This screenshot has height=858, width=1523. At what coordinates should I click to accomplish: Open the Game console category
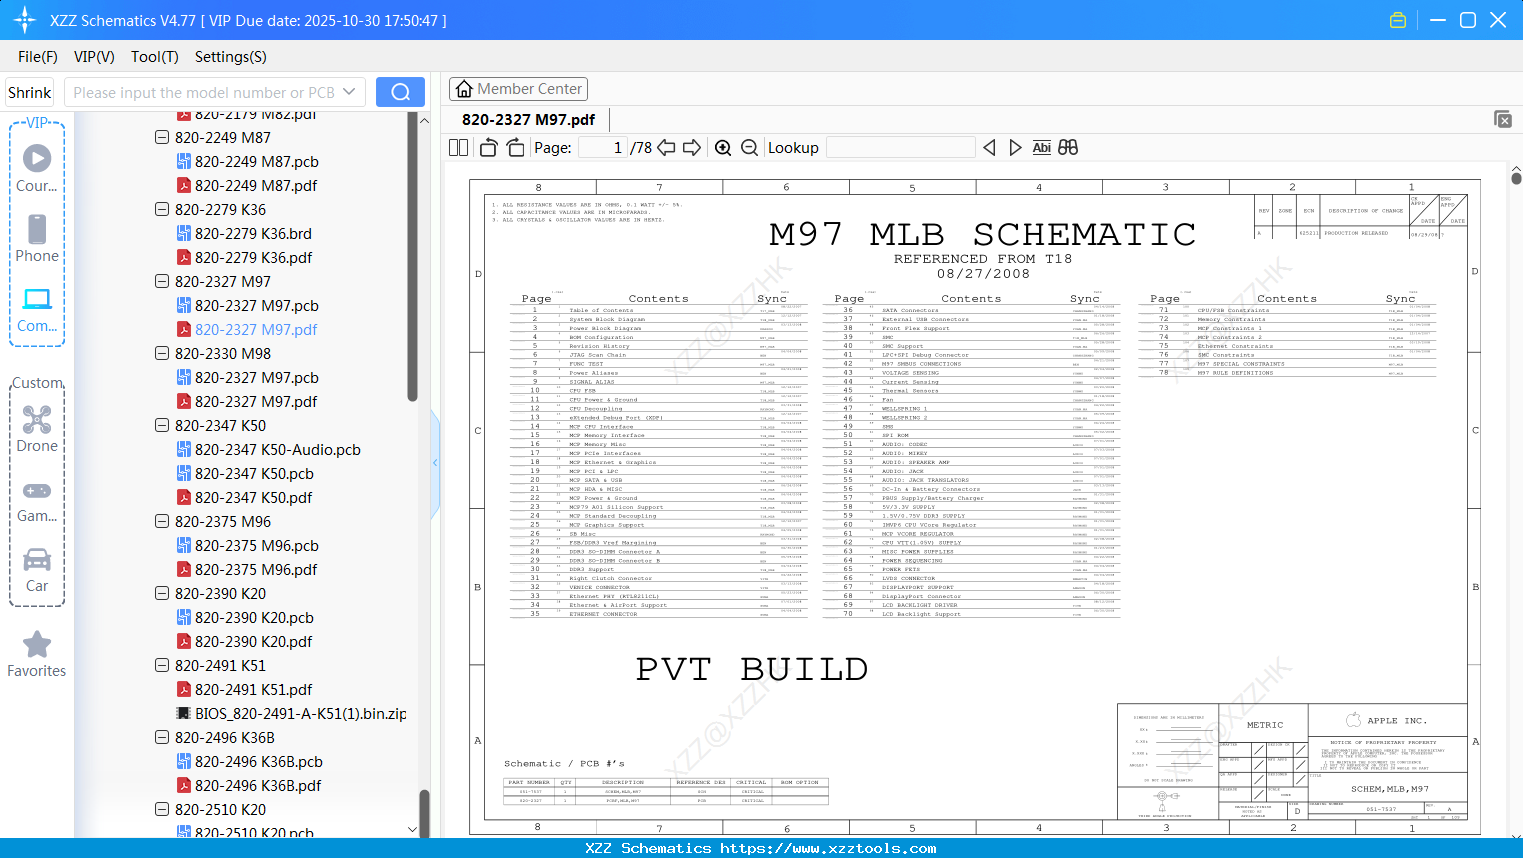point(37,501)
